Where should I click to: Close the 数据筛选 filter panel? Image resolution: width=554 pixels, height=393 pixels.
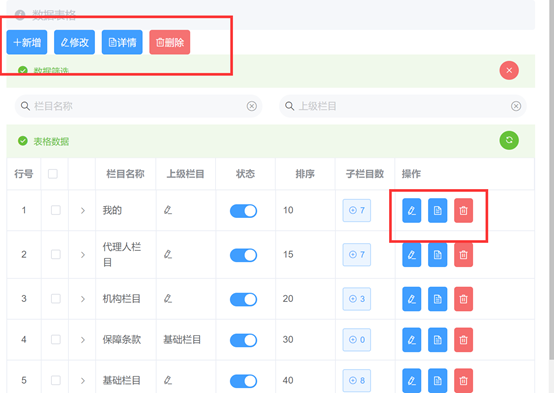pos(509,70)
